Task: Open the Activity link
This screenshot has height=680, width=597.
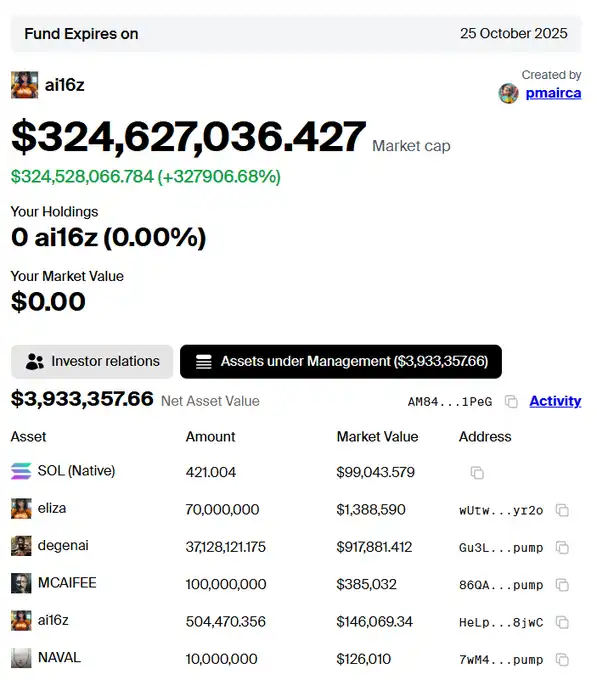Action: [x=555, y=401]
